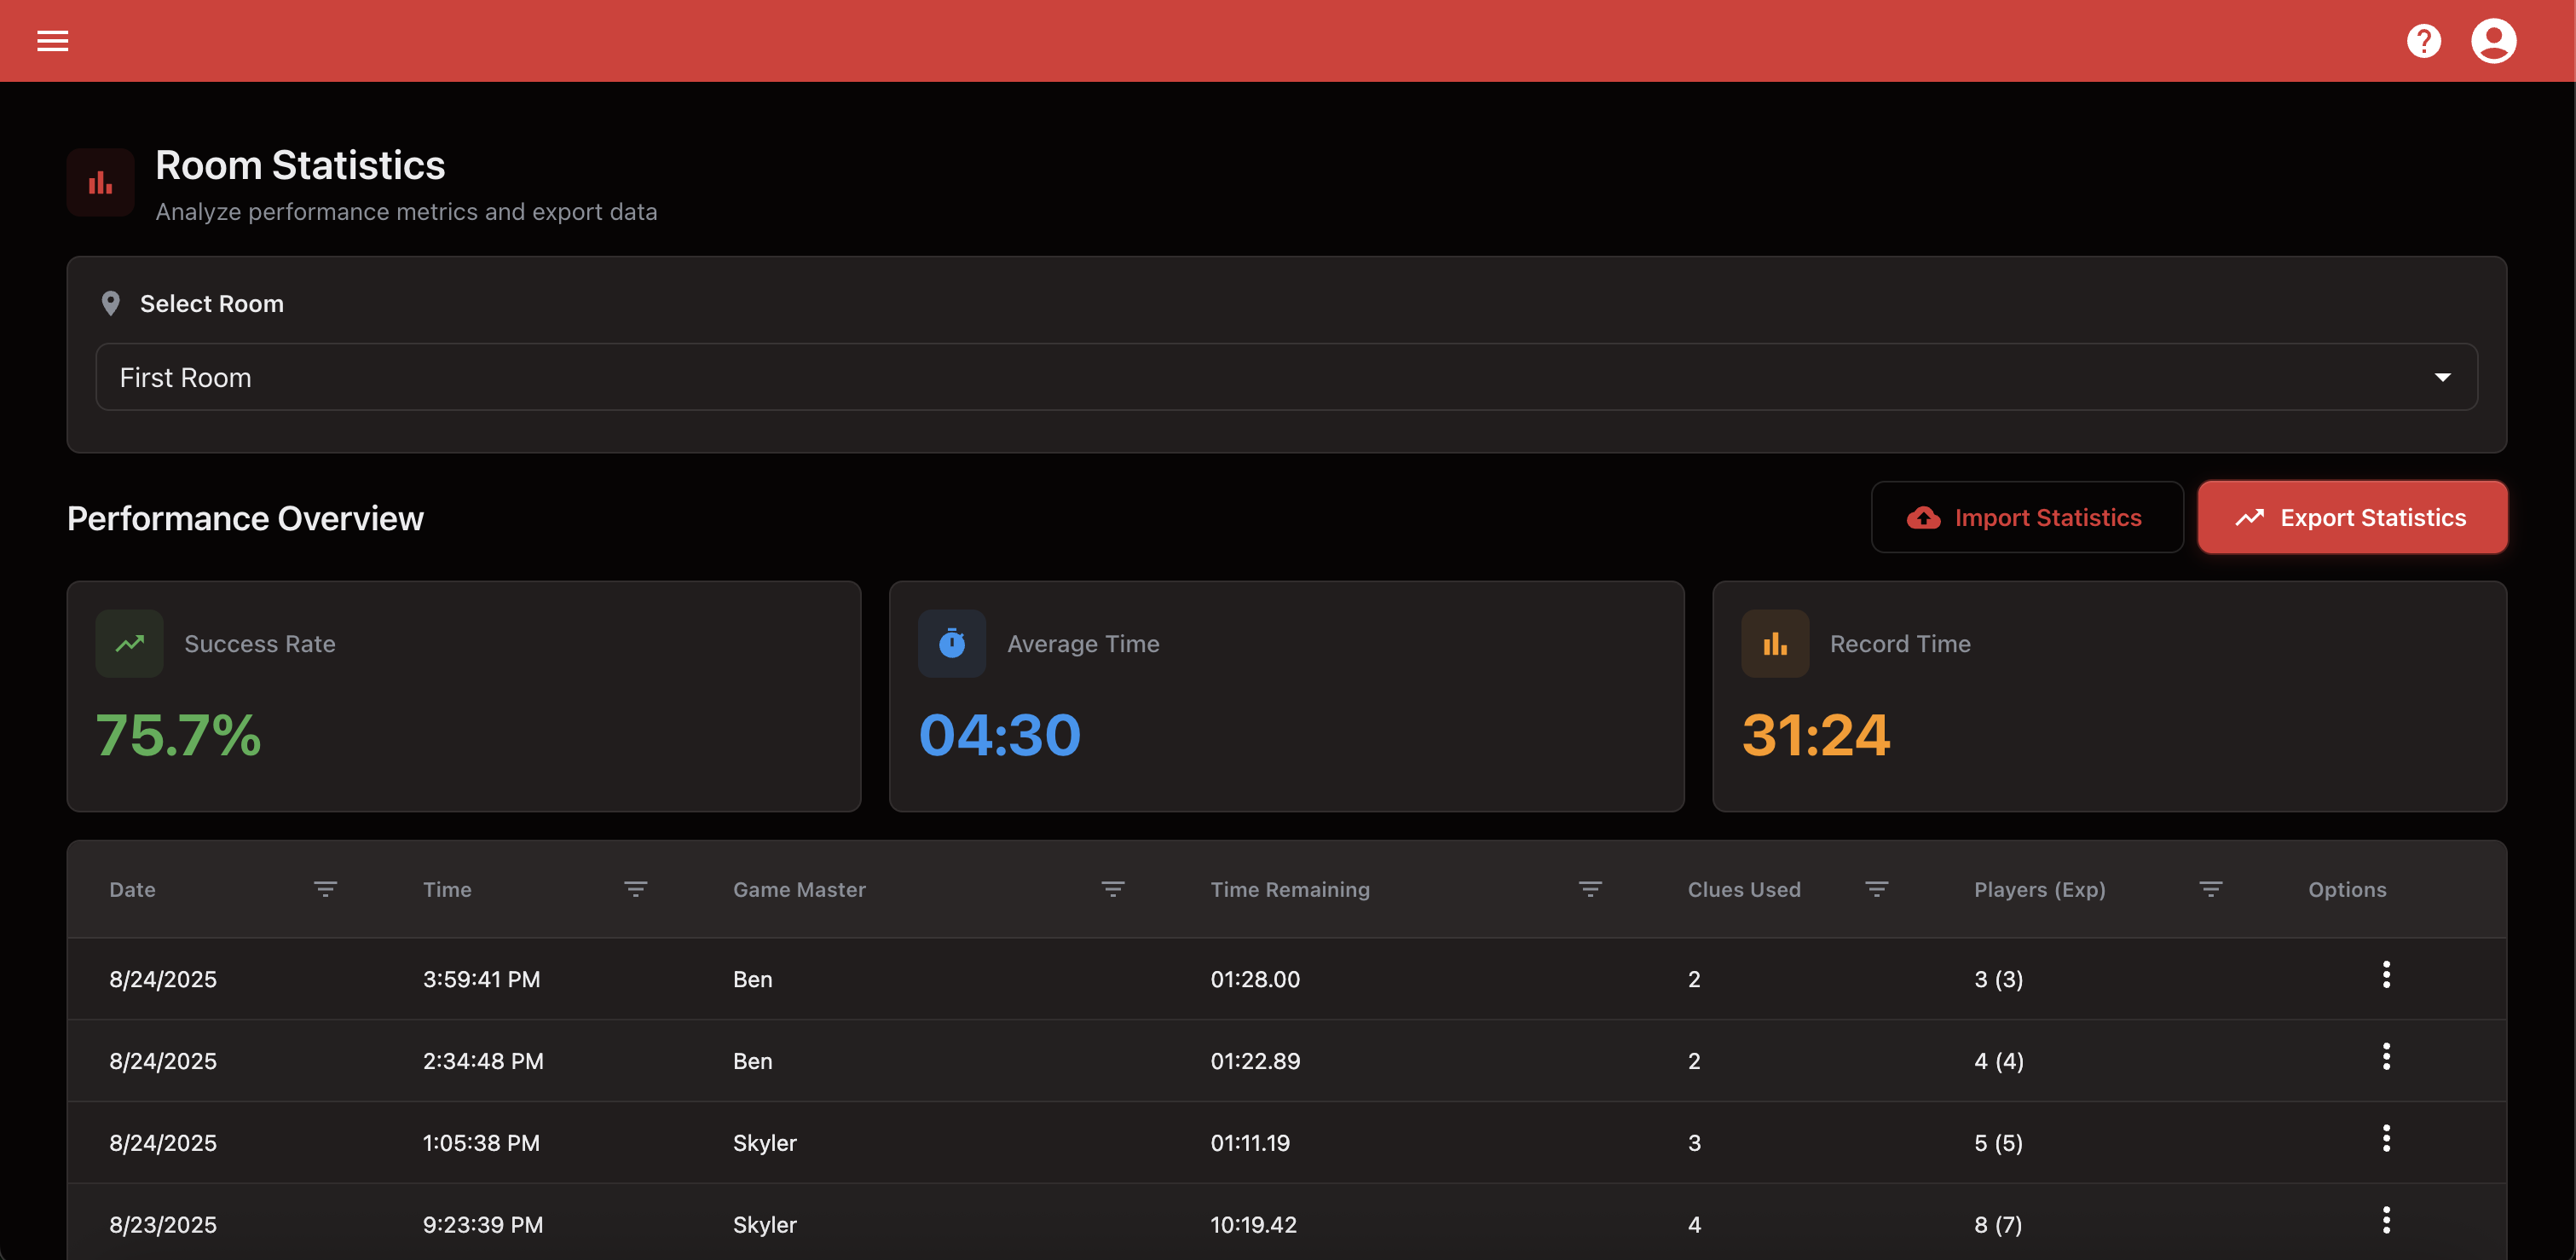Click the Record Time bar chart icon
The width and height of the screenshot is (2576, 1260).
click(x=1774, y=644)
